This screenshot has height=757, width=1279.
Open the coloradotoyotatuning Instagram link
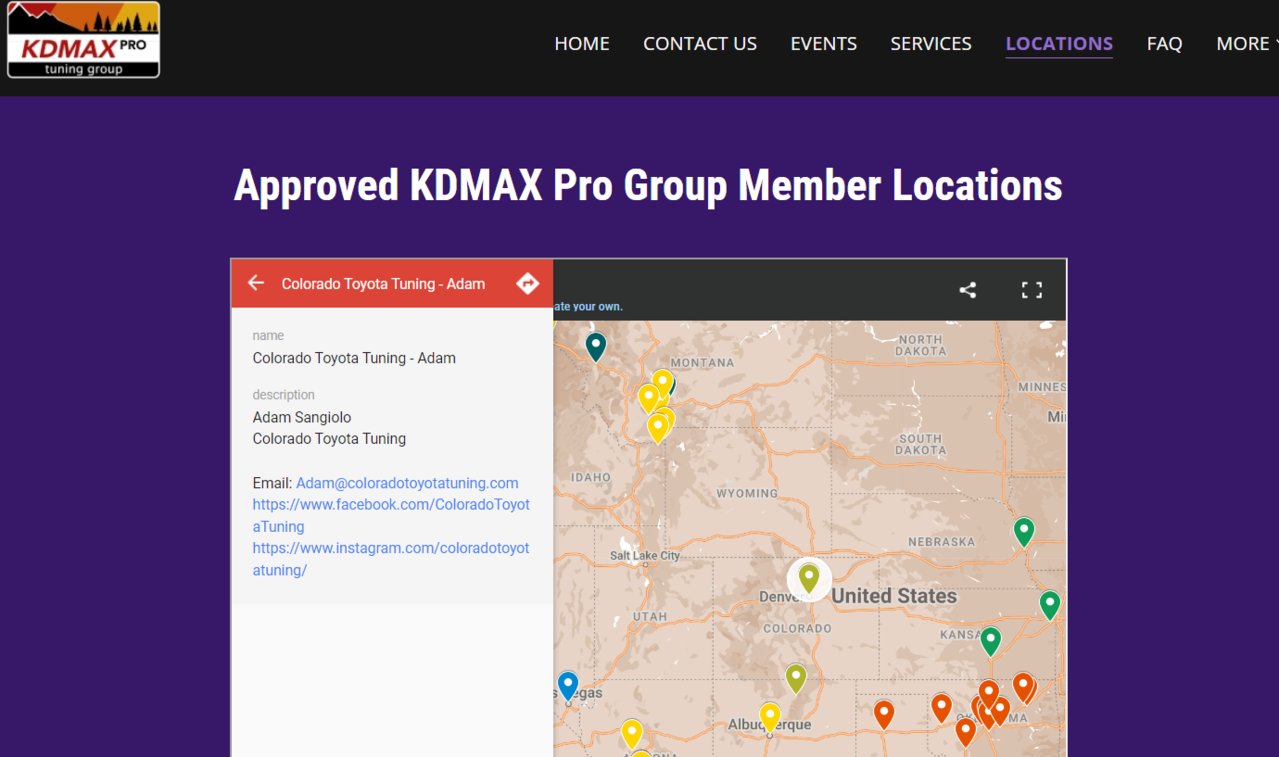pyautogui.click(x=391, y=559)
